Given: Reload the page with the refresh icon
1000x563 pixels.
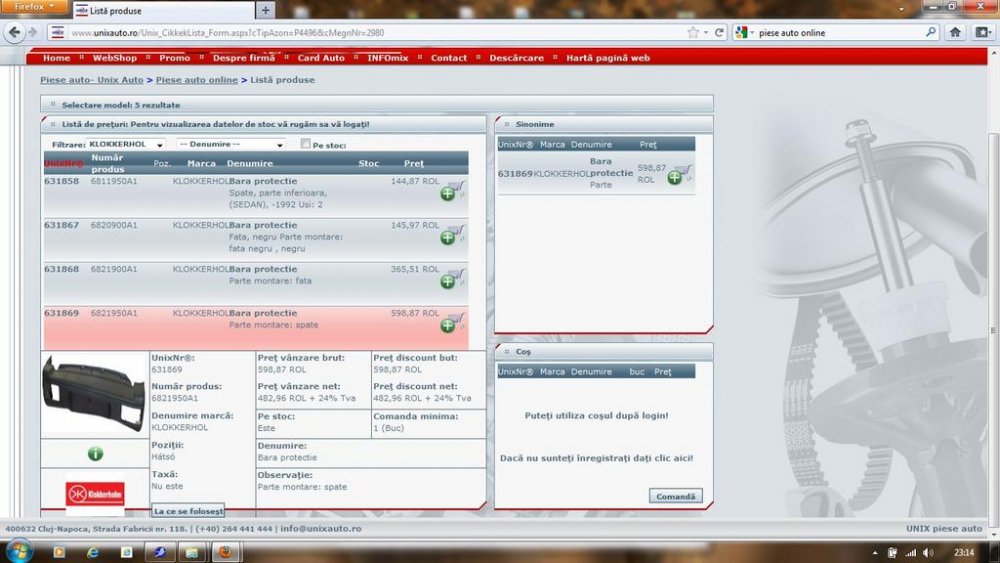Looking at the screenshot, I should [x=719, y=32].
